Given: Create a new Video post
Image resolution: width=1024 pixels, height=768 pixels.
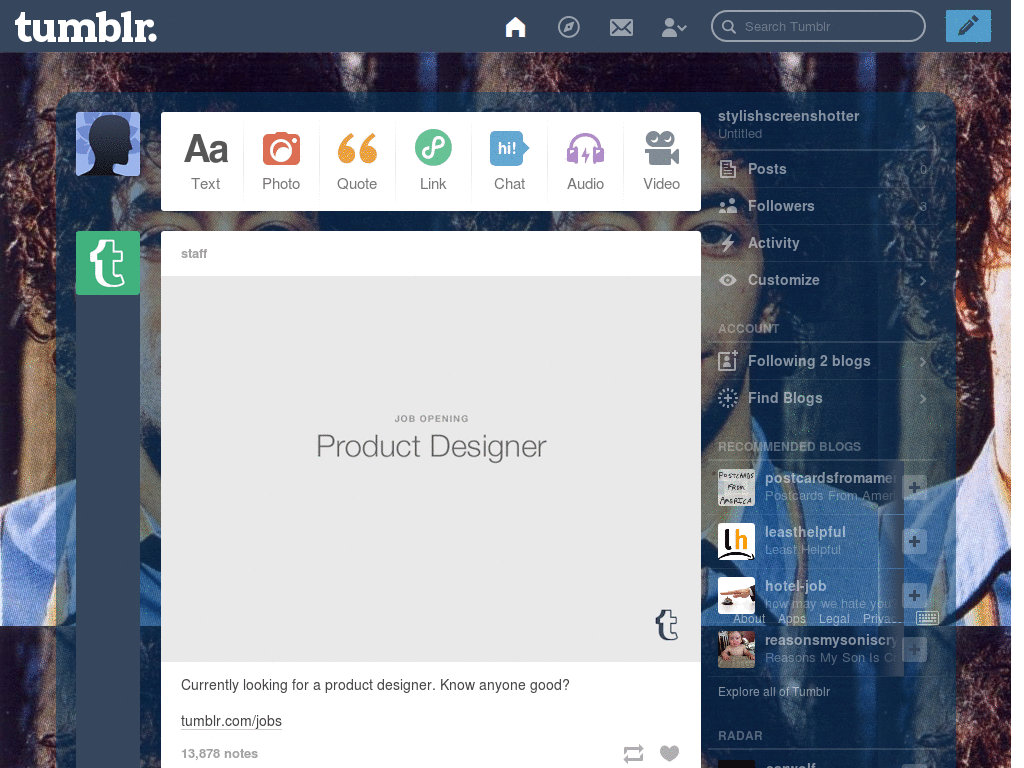Looking at the screenshot, I should pyautogui.click(x=662, y=161).
